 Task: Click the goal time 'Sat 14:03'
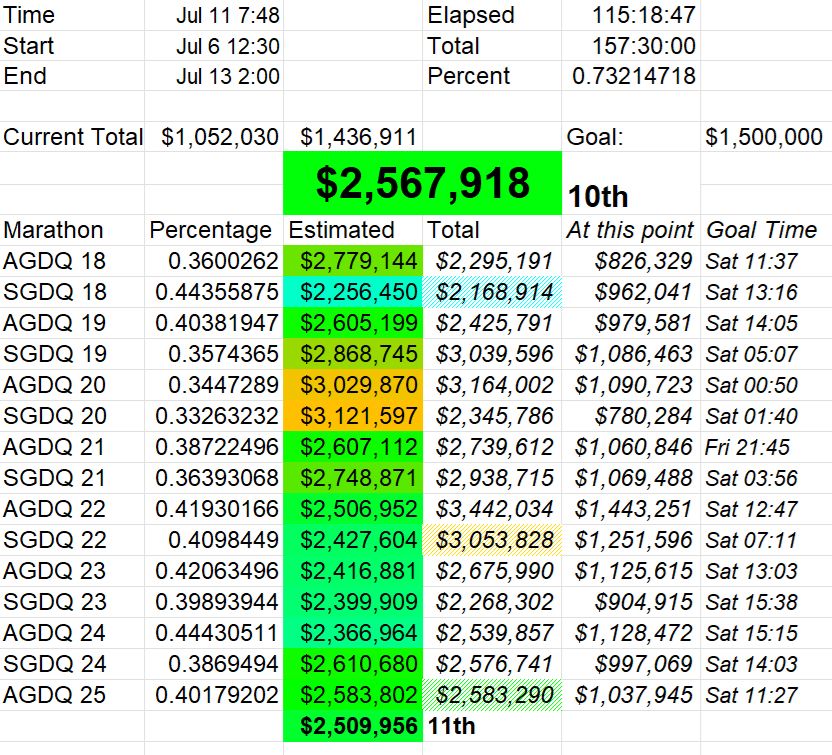pos(766,664)
